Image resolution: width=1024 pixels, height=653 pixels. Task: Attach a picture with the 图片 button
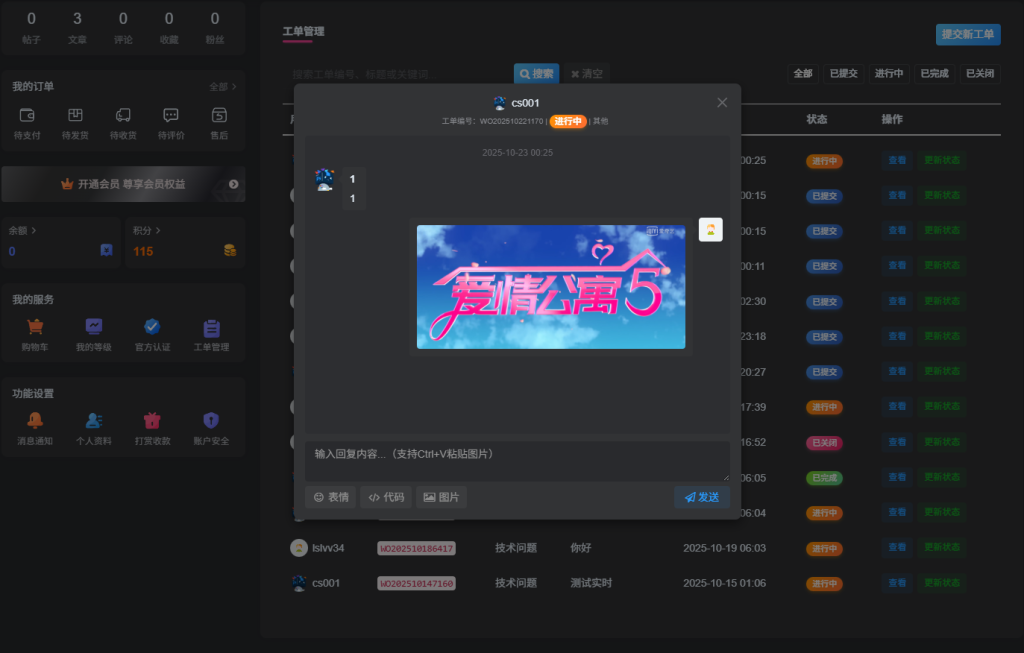coord(441,498)
